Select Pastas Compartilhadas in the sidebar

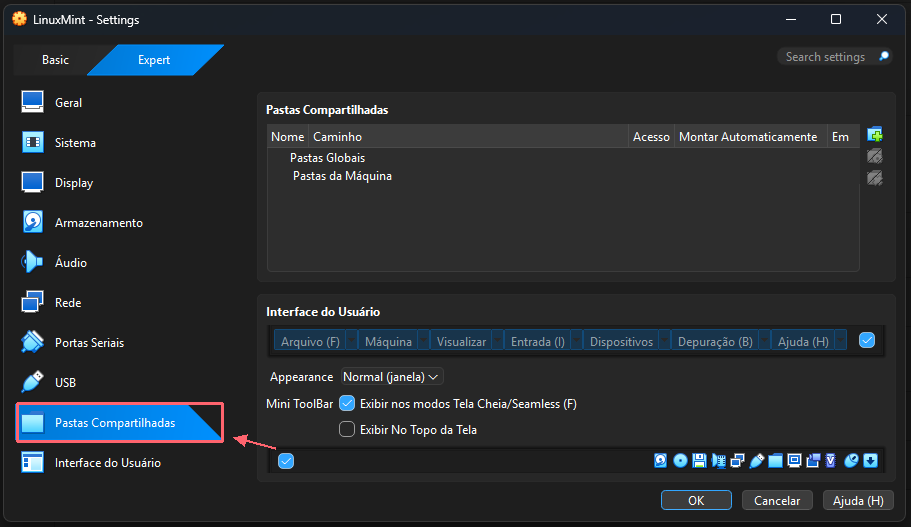[x=120, y=422]
